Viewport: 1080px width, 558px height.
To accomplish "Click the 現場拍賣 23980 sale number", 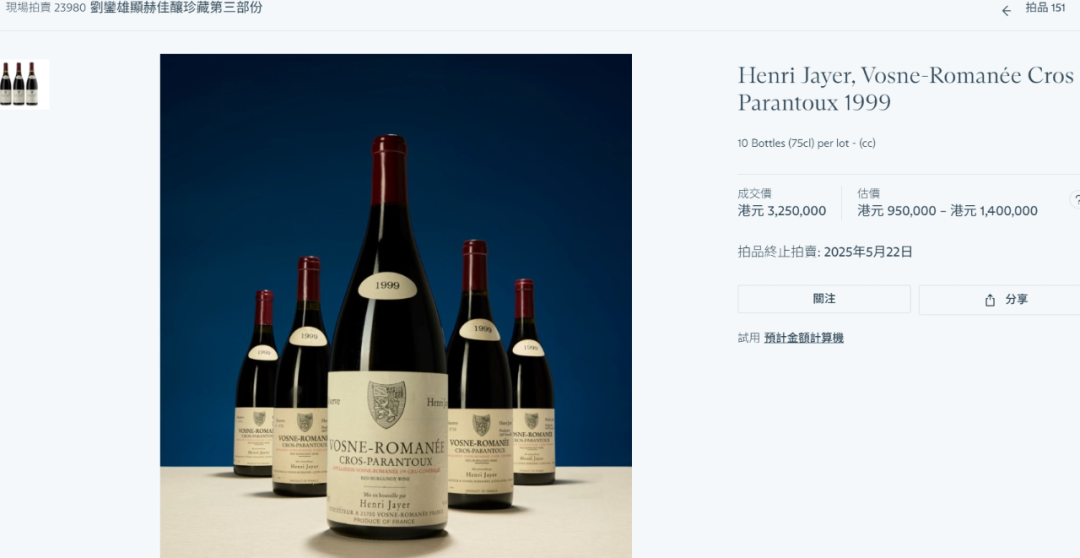I will point(45,8).
